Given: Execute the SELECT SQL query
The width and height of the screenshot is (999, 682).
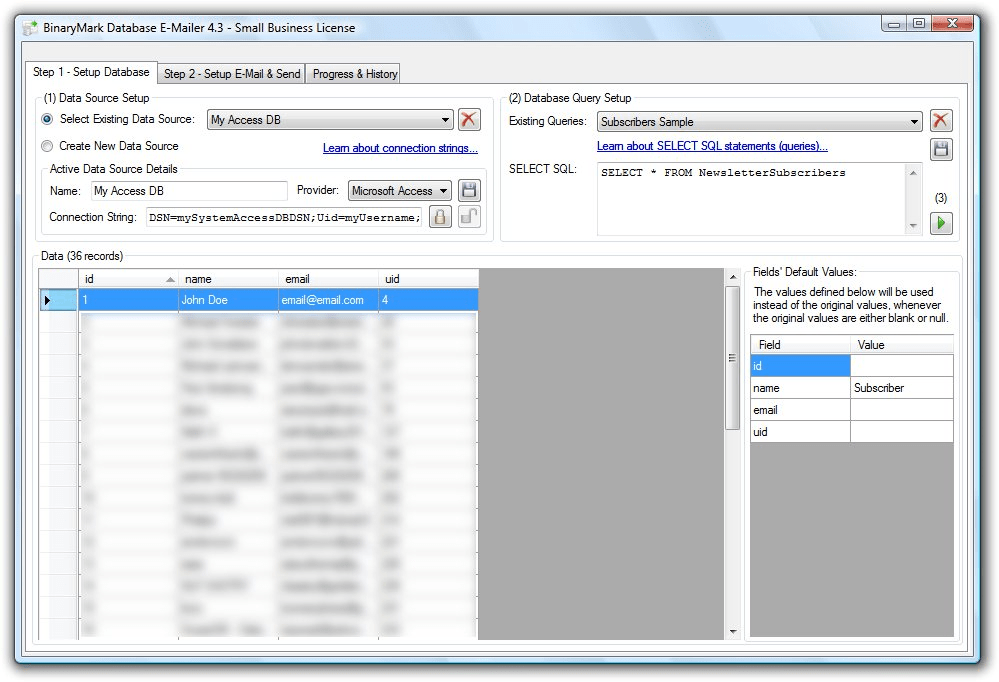Looking at the screenshot, I should (x=941, y=223).
